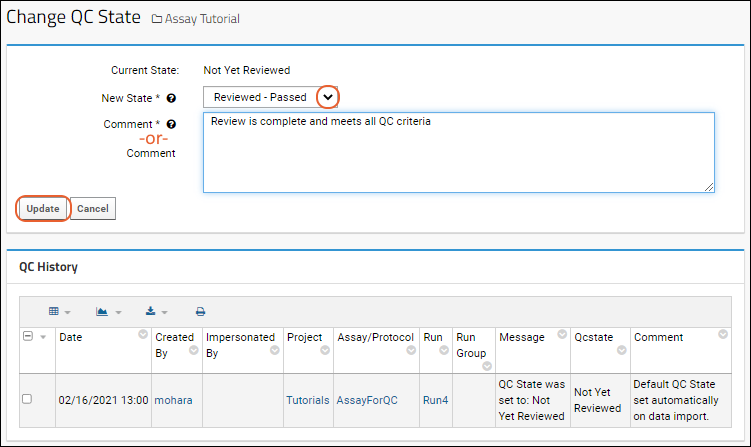The width and height of the screenshot is (751, 447).
Task: Click into the Comment text area
Action: (459, 152)
